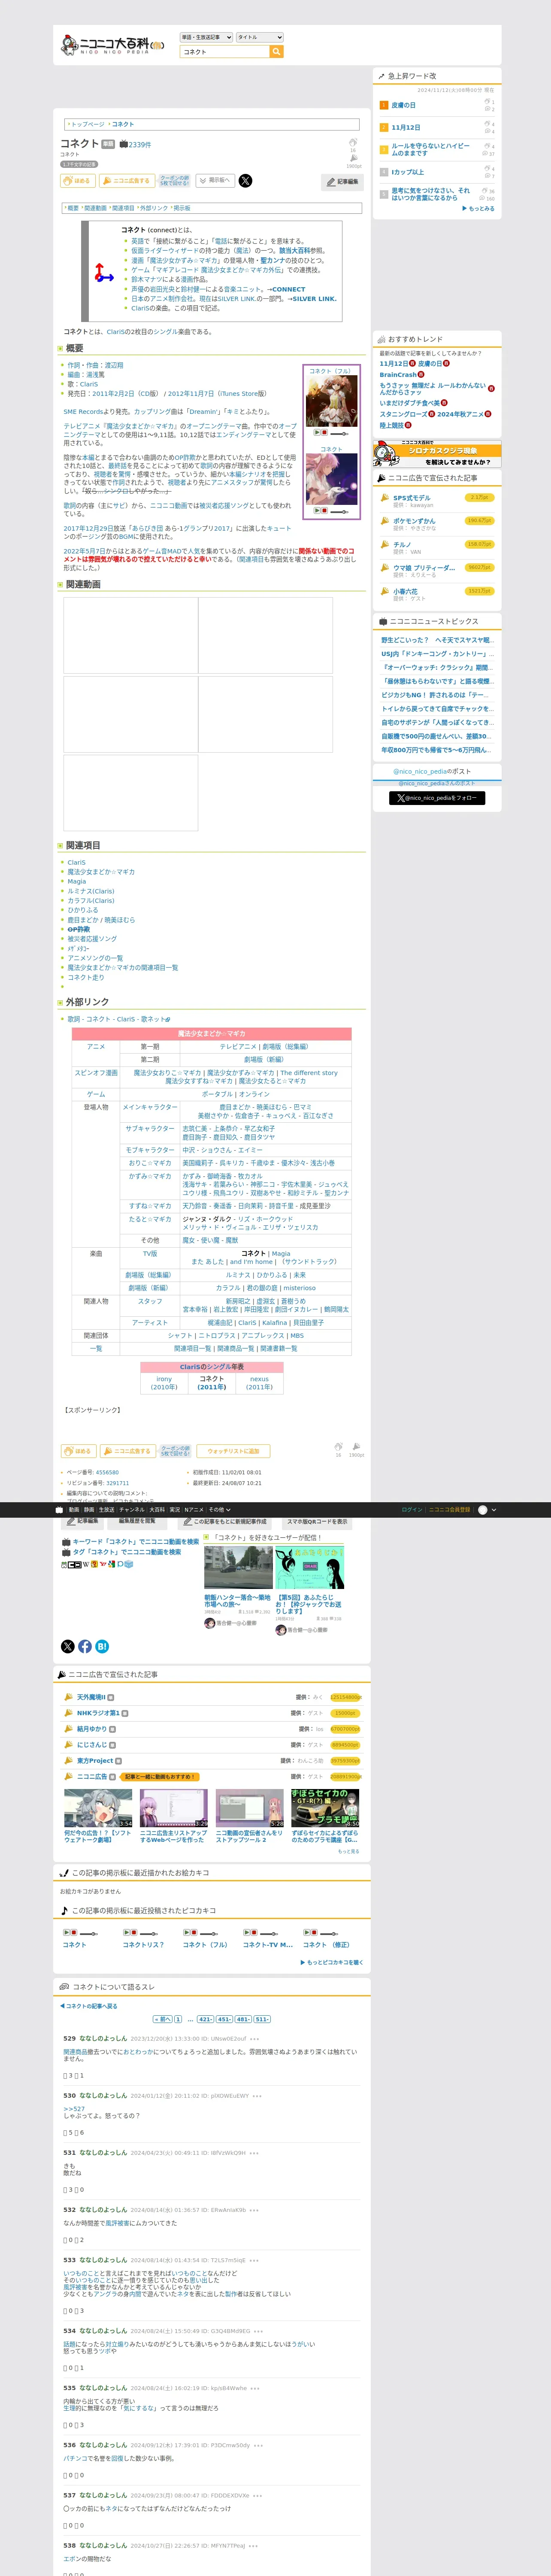Open the SPS式モデル advertised article
Screen dimensions: 551x2576
(x=412, y=497)
